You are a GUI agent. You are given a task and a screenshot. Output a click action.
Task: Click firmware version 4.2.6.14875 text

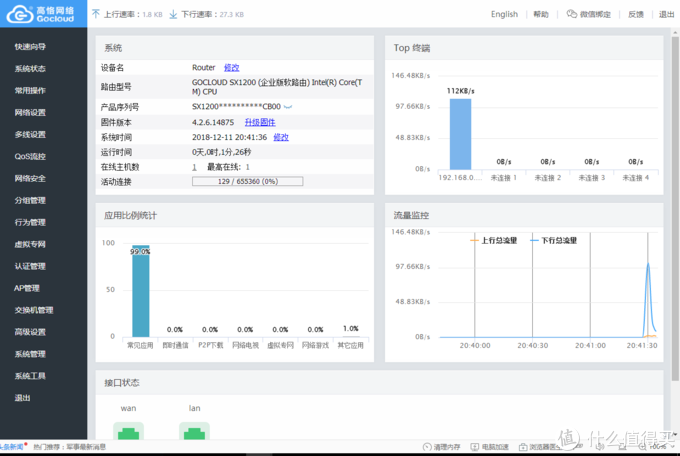[x=213, y=122]
